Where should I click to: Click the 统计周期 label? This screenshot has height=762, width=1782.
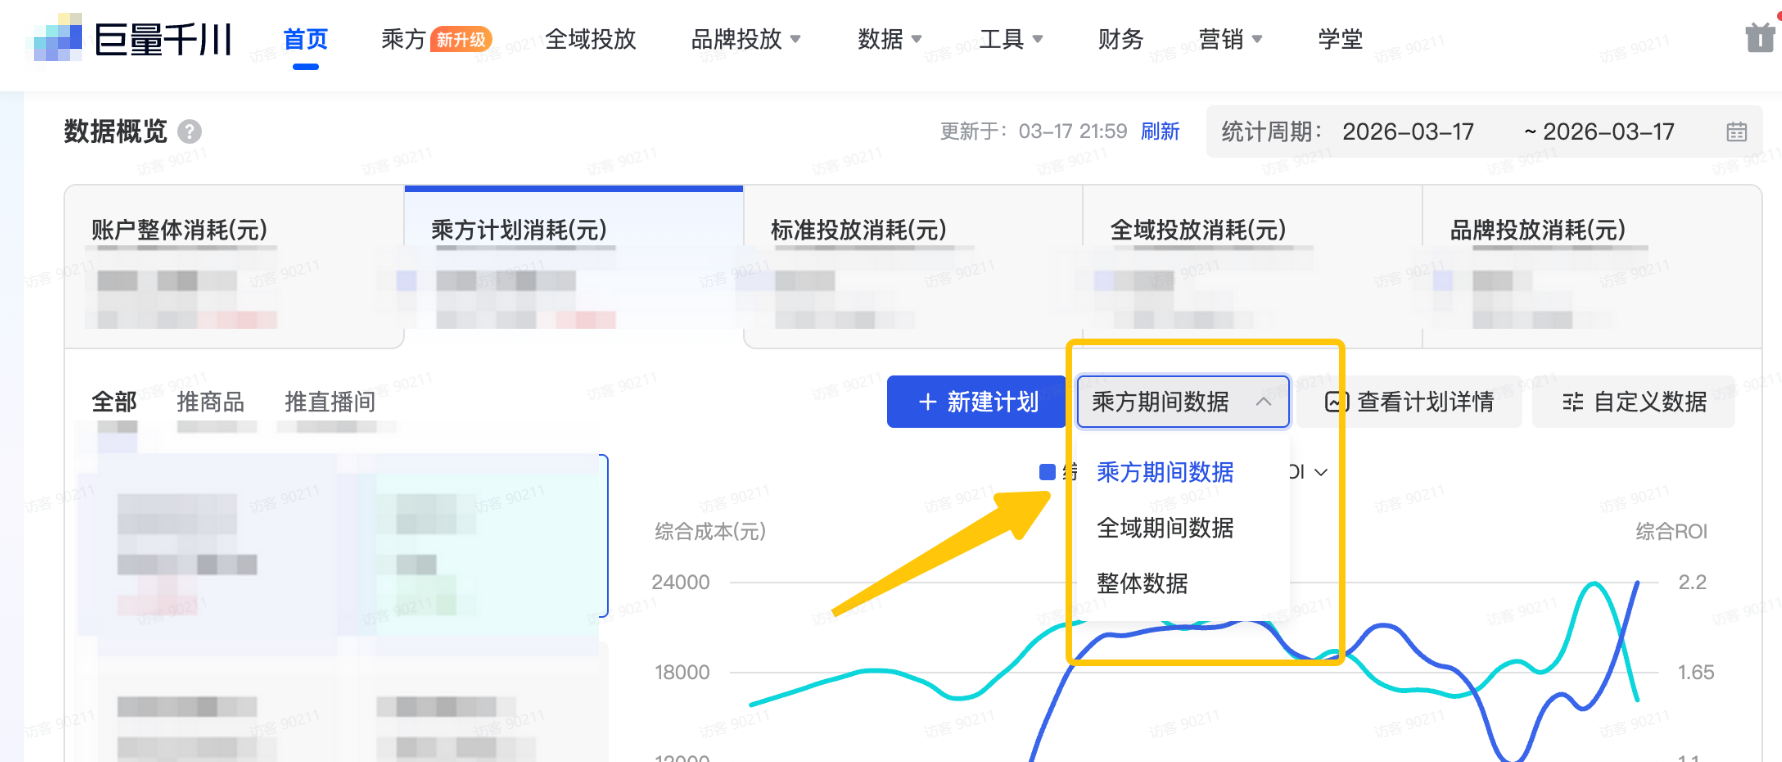pyautogui.click(x=1272, y=132)
